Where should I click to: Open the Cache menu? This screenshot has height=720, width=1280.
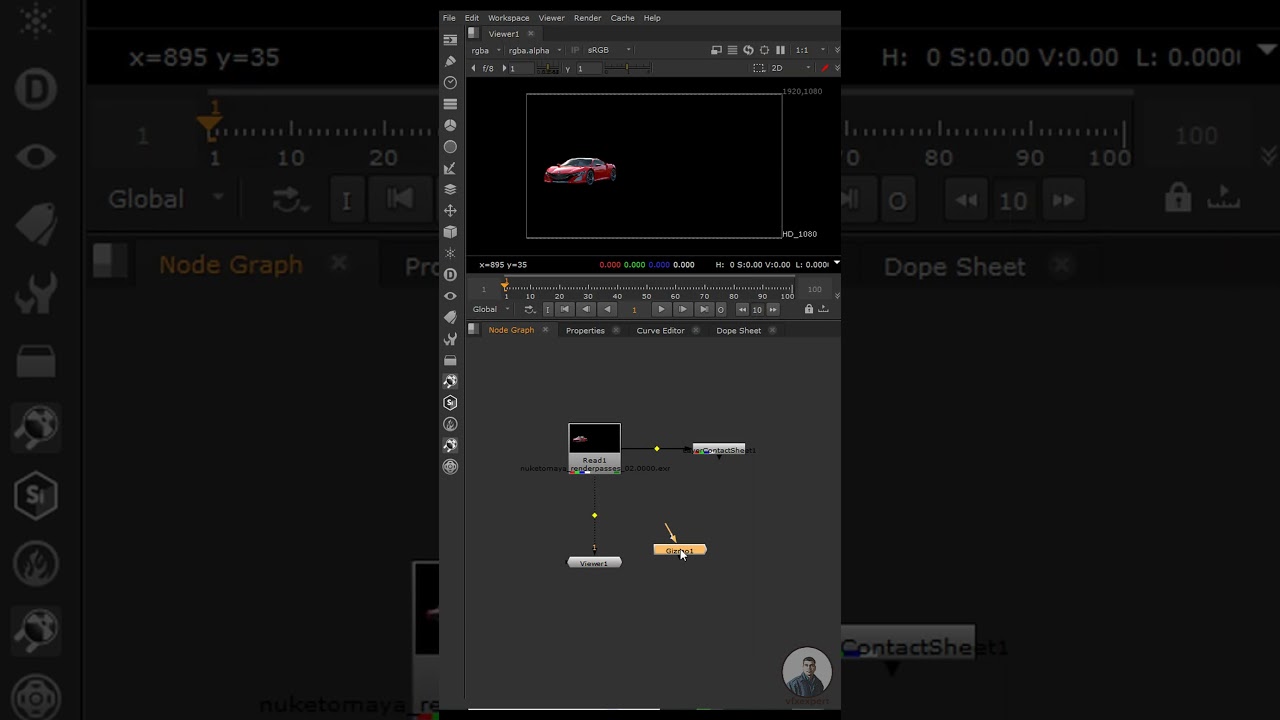pyautogui.click(x=622, y=18)
